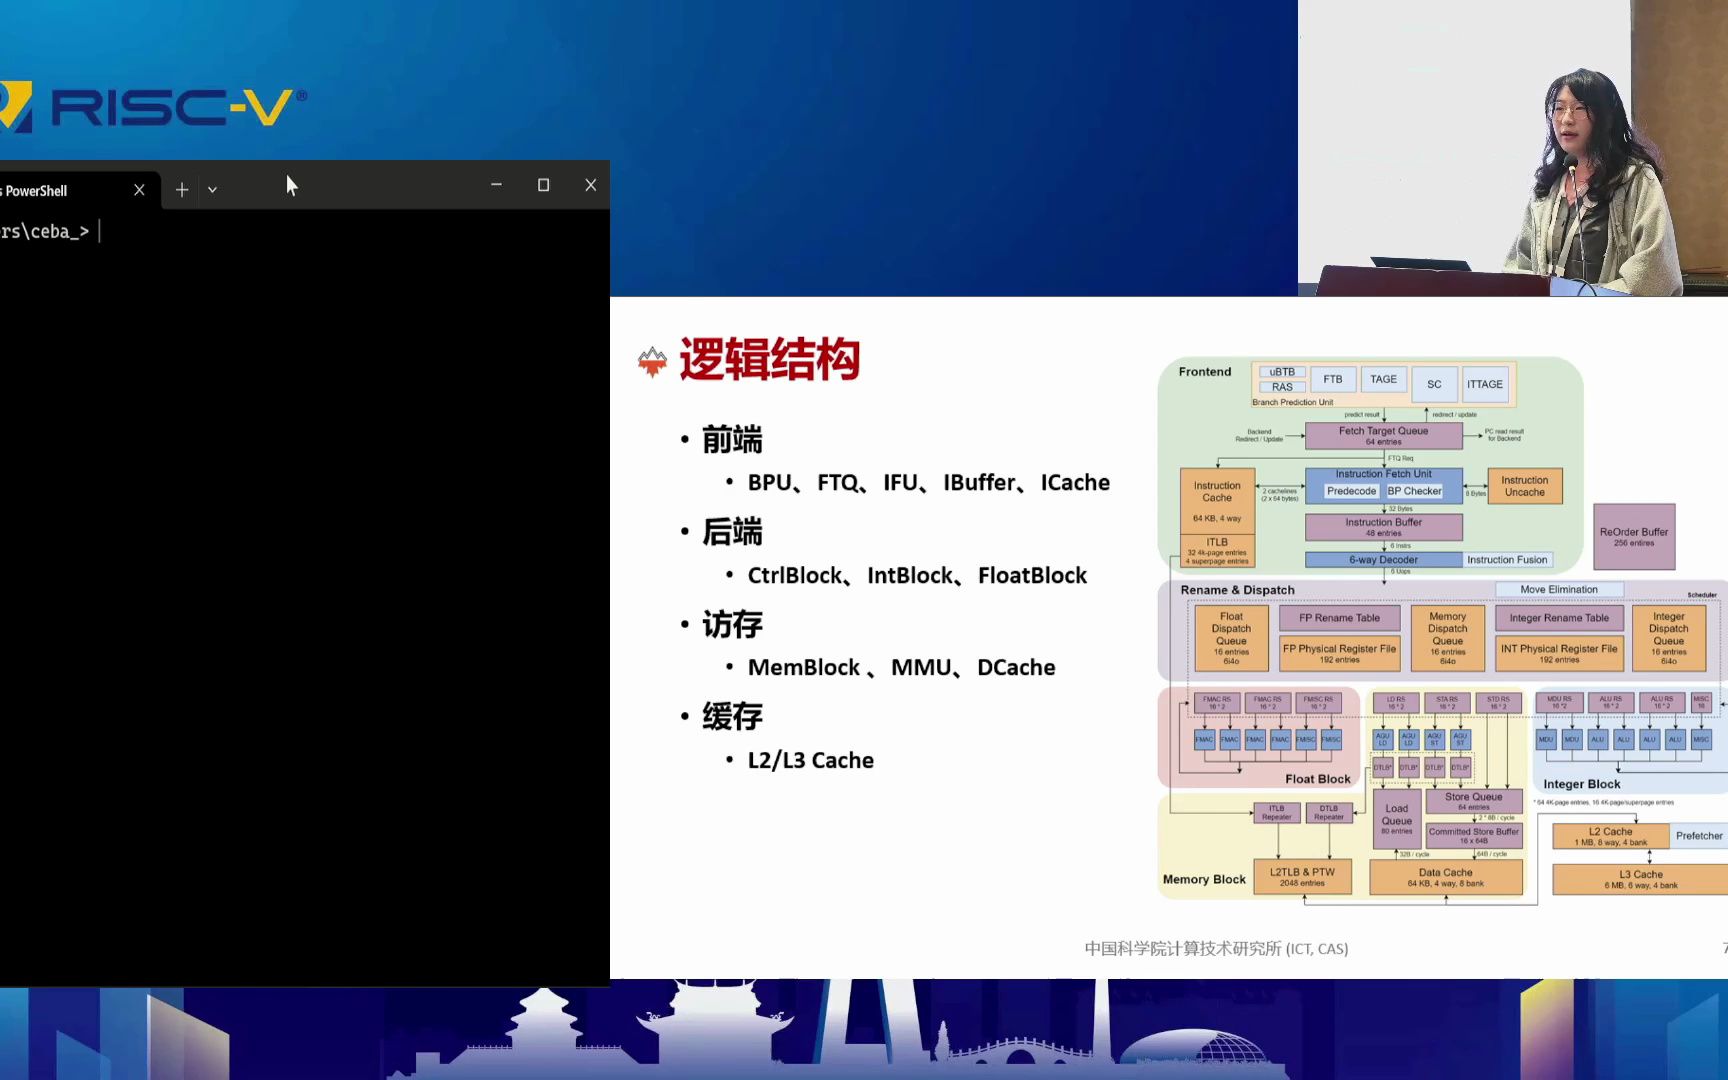The height and width of the screenshot is (1080, 1728).
Task: Click the Move Elimination box
Action: pos(1559,590)
